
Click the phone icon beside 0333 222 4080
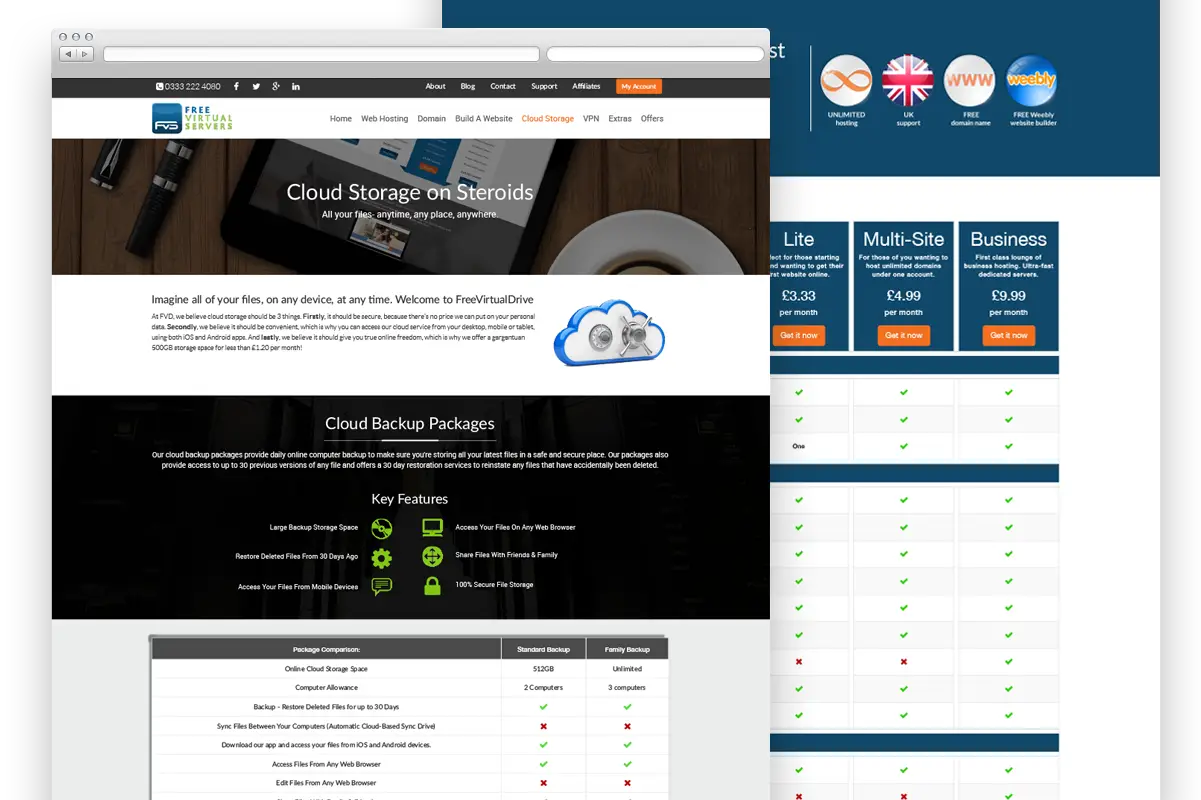tap(160, 87)
